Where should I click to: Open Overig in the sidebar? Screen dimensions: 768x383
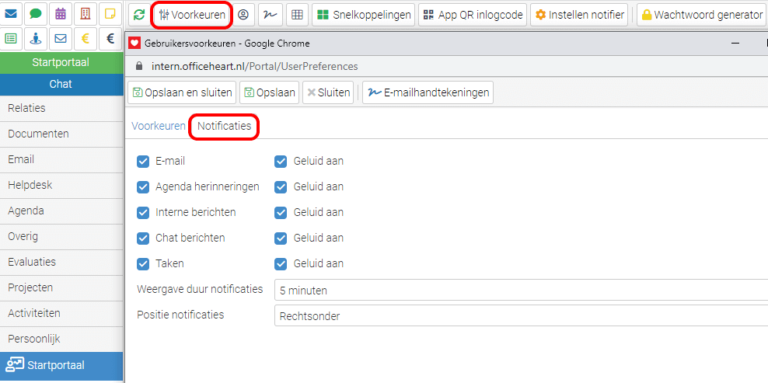click(61, 237)
